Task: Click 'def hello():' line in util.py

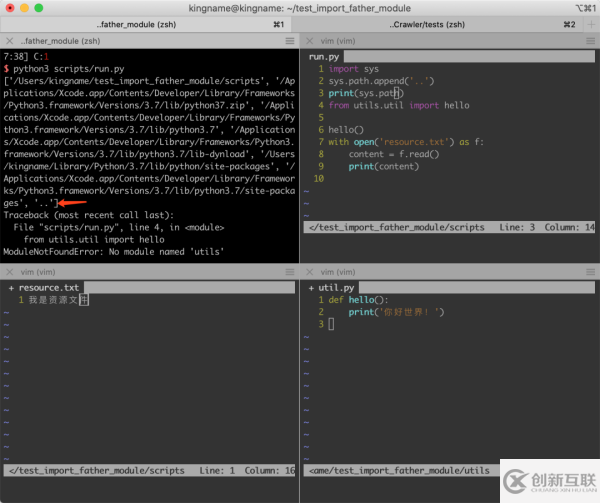Action: click(358, 300)
